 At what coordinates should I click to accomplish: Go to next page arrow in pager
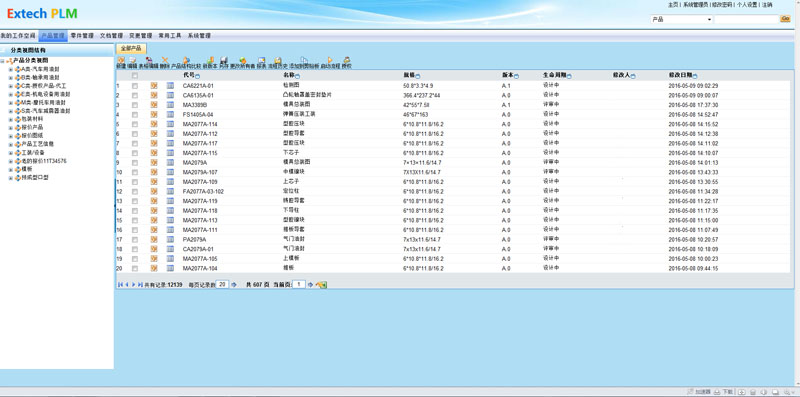tap(134, 285)
